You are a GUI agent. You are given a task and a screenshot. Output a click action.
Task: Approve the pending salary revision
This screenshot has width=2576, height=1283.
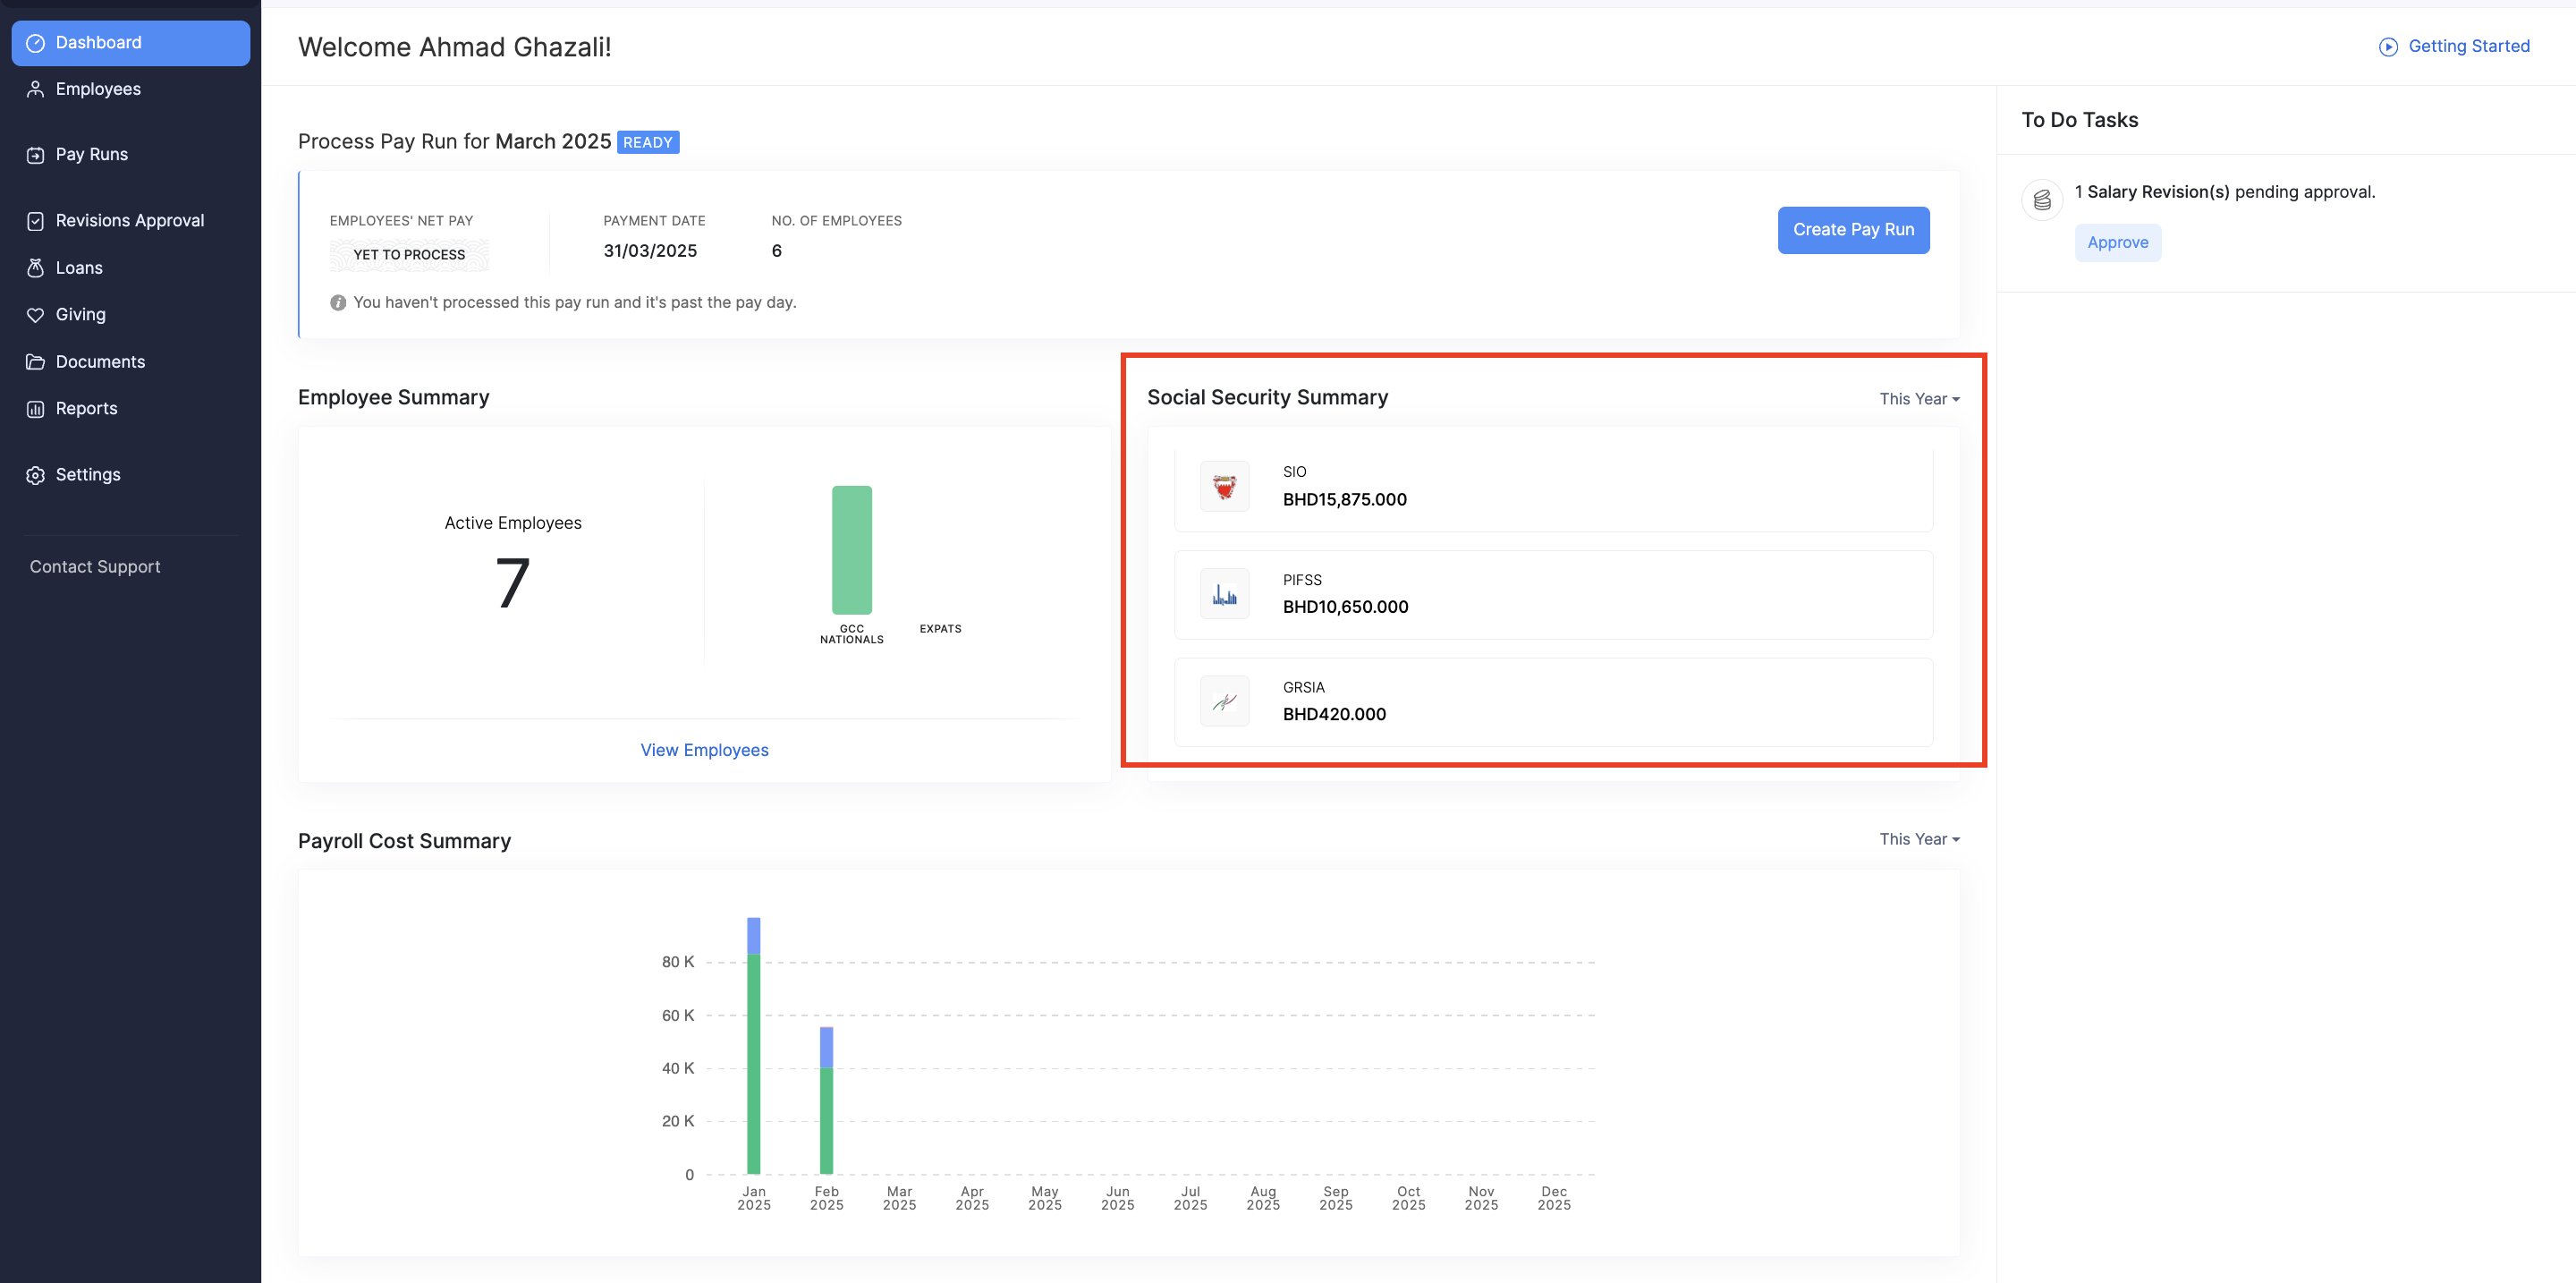click(2117, 243)
